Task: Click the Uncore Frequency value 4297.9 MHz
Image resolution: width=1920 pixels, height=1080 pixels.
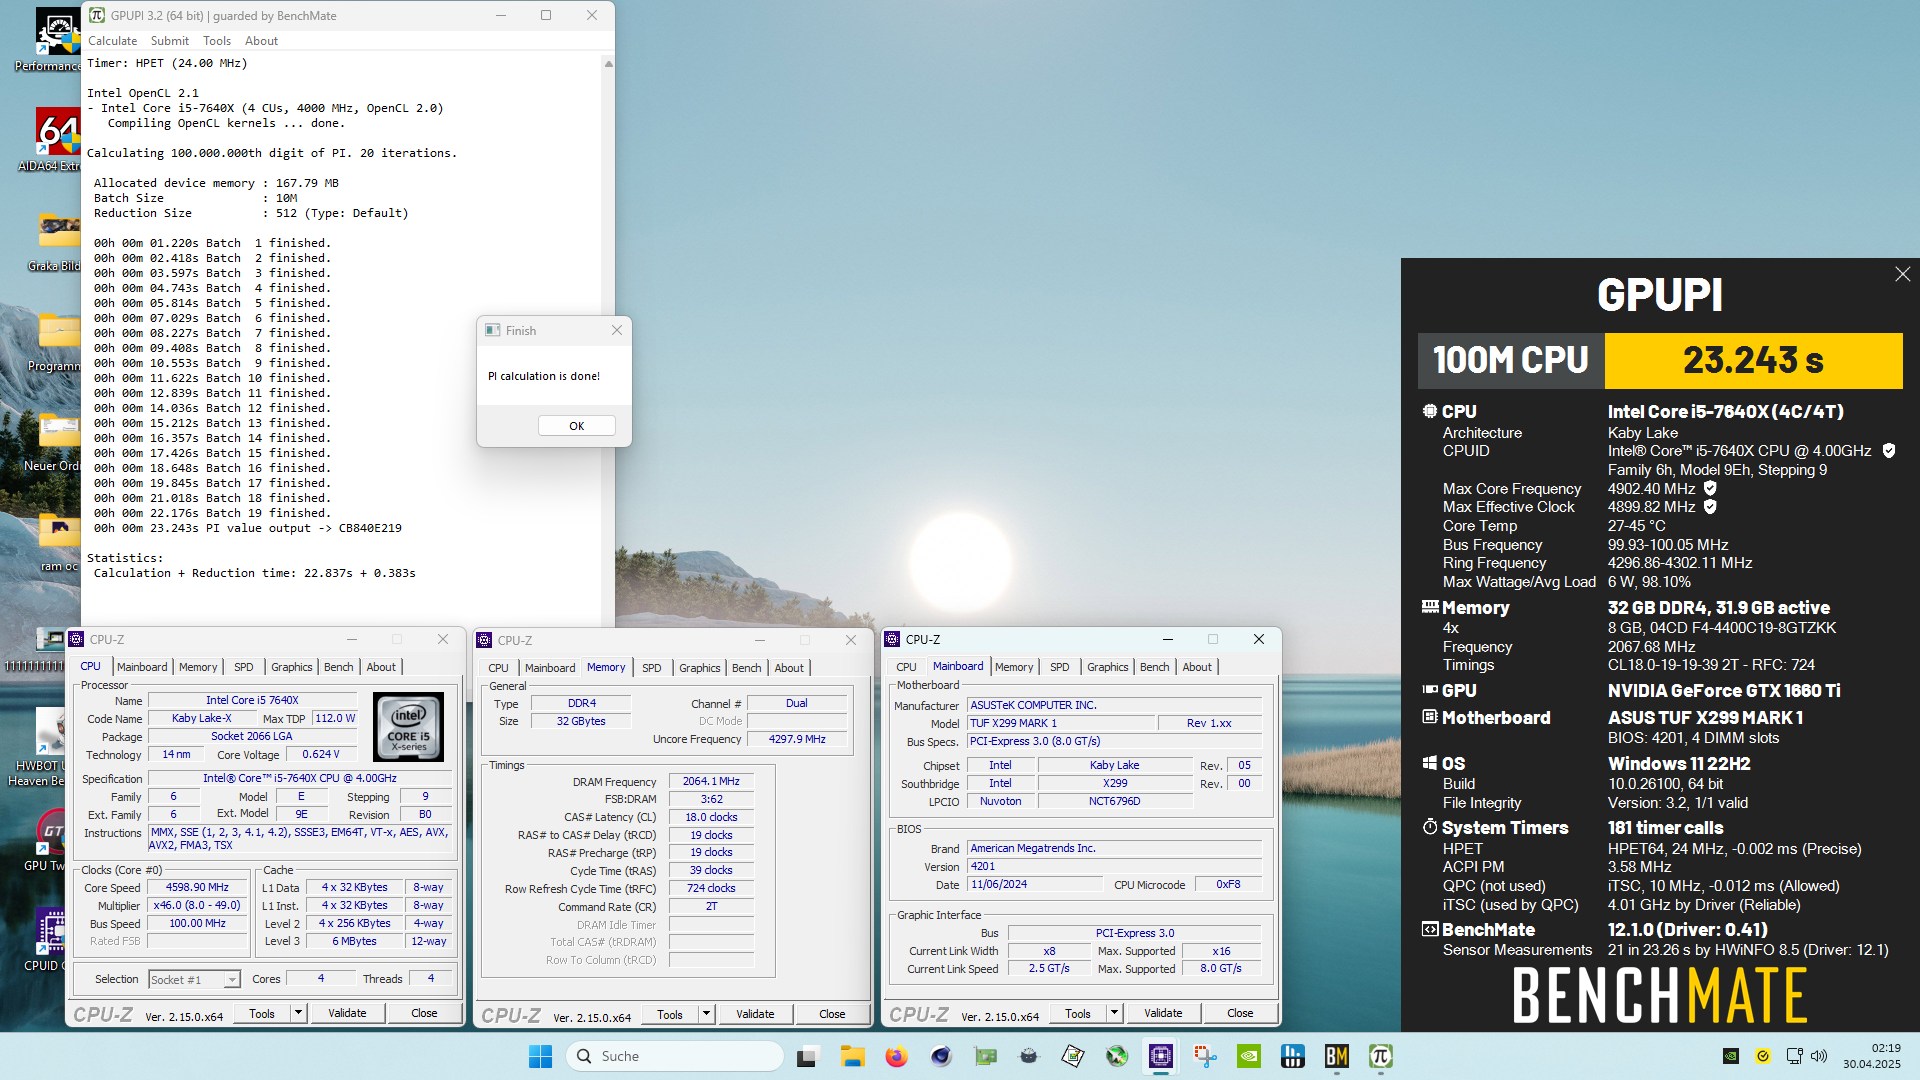Action: tap(797, 740)
